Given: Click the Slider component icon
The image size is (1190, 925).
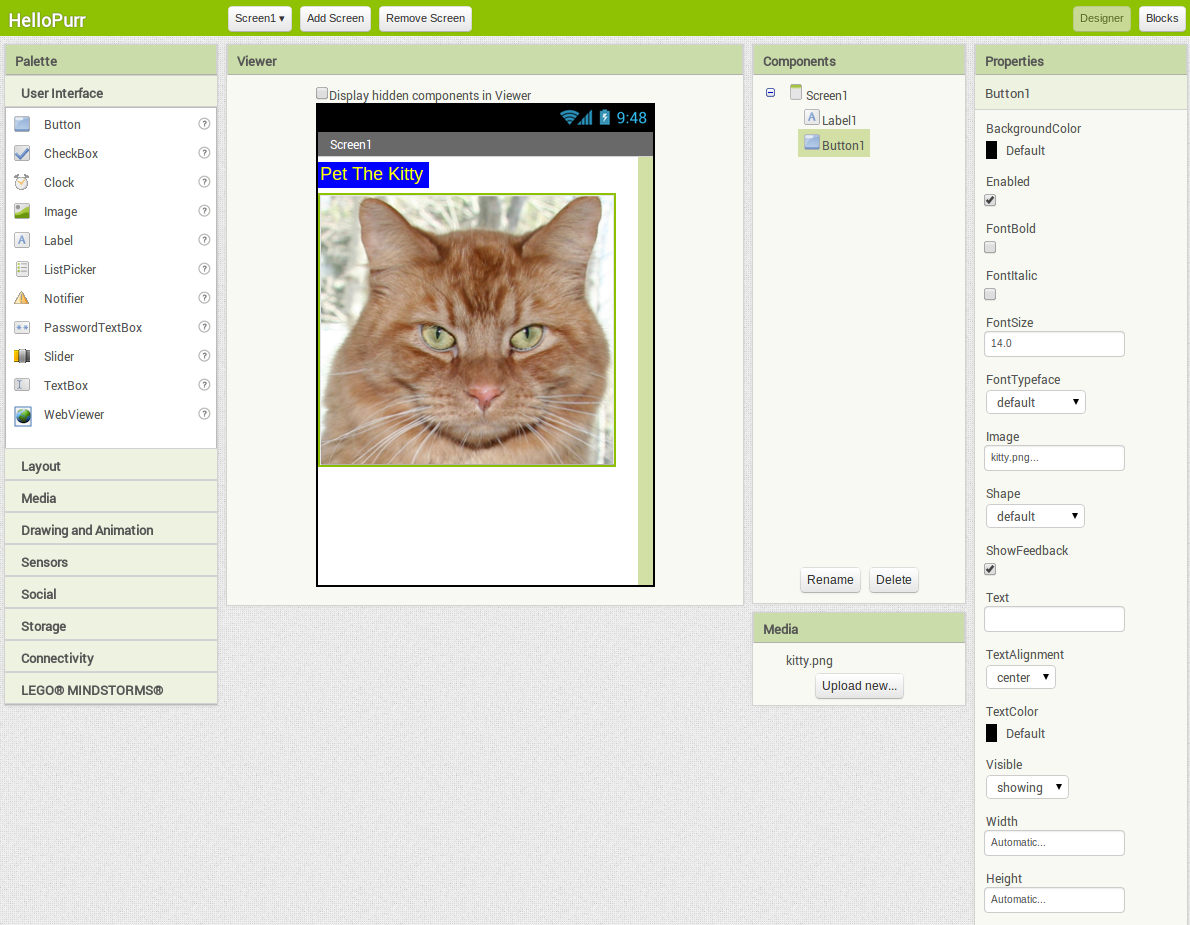Looking at the screenshot, I should pos(22,357).
